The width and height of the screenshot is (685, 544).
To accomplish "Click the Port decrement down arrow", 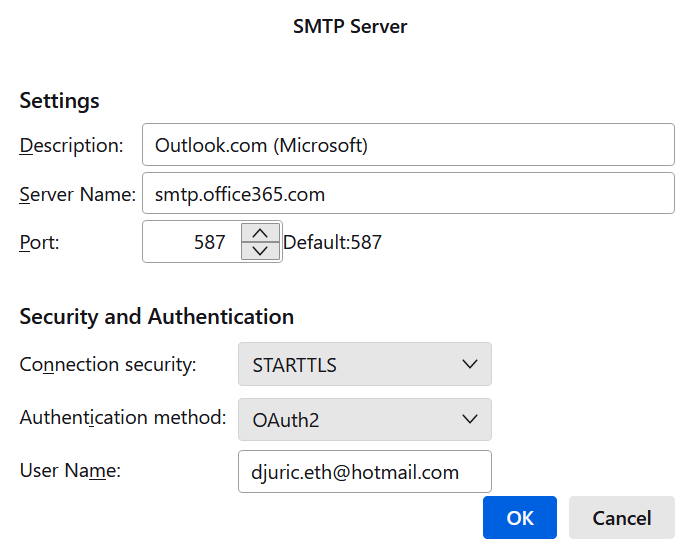I will [260, 250].
